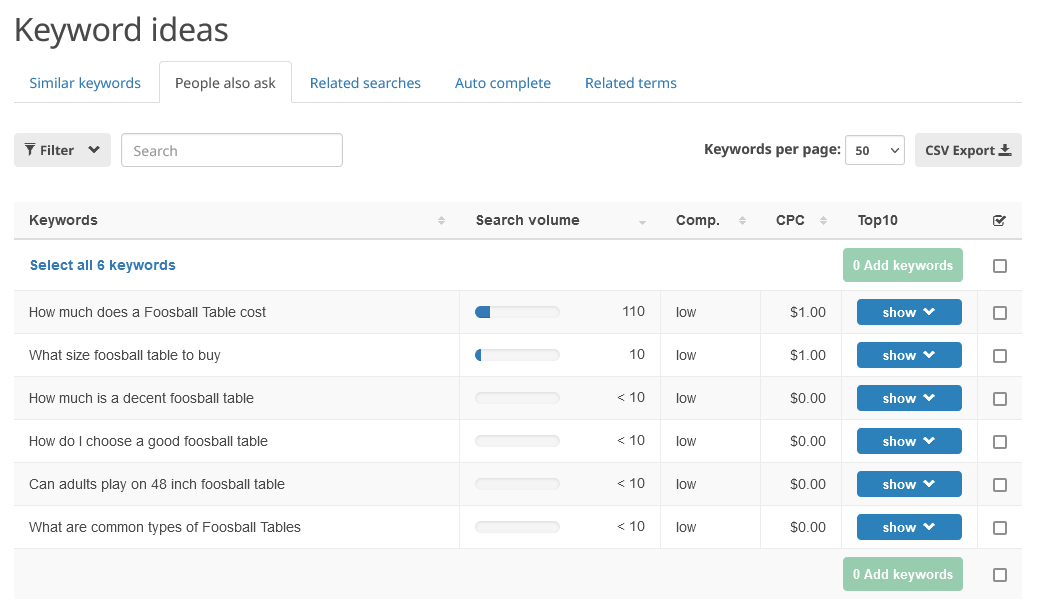The width and height of the screenshot is (1042, 610).
Task: Tick the checkbox next to top Add keywords
Action: click(x=999, y=266)
